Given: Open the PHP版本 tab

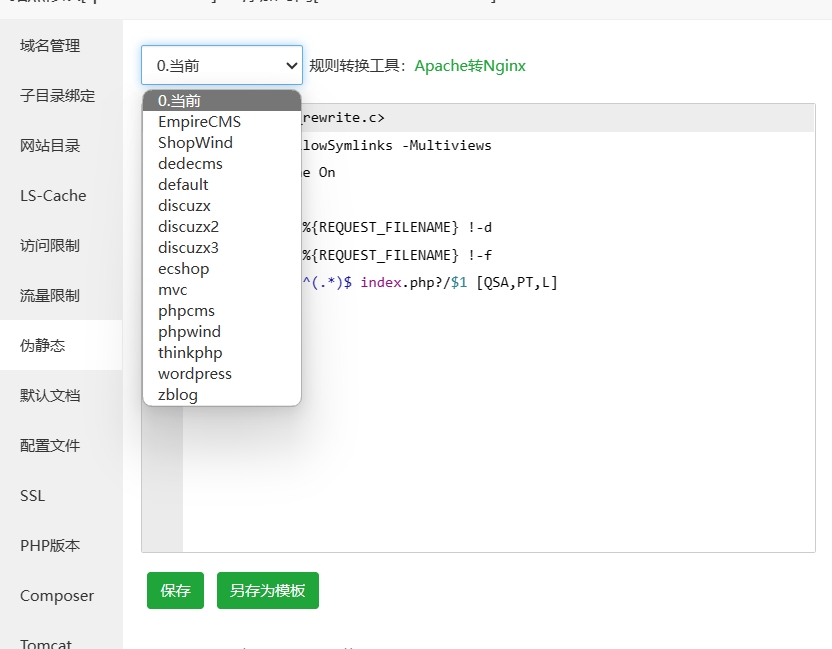Looking at the screenshot, I should (x=61, y=546).
